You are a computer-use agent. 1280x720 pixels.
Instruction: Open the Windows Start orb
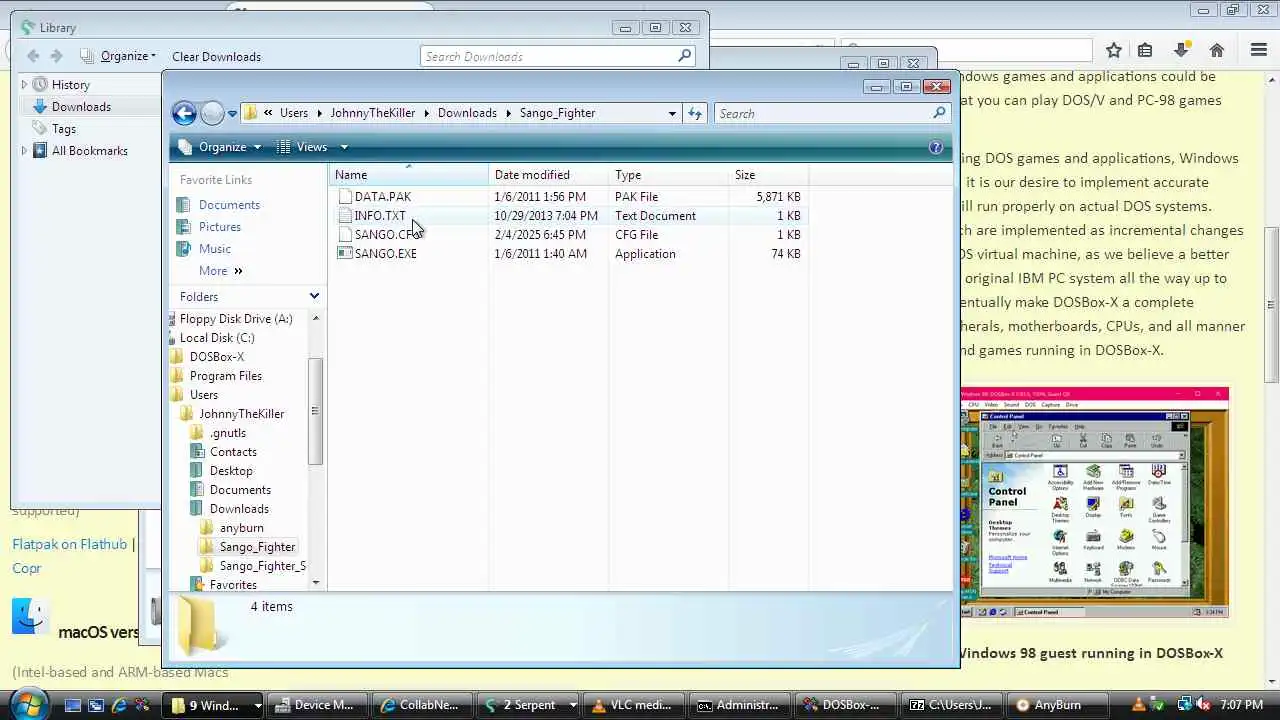(27, 704)
